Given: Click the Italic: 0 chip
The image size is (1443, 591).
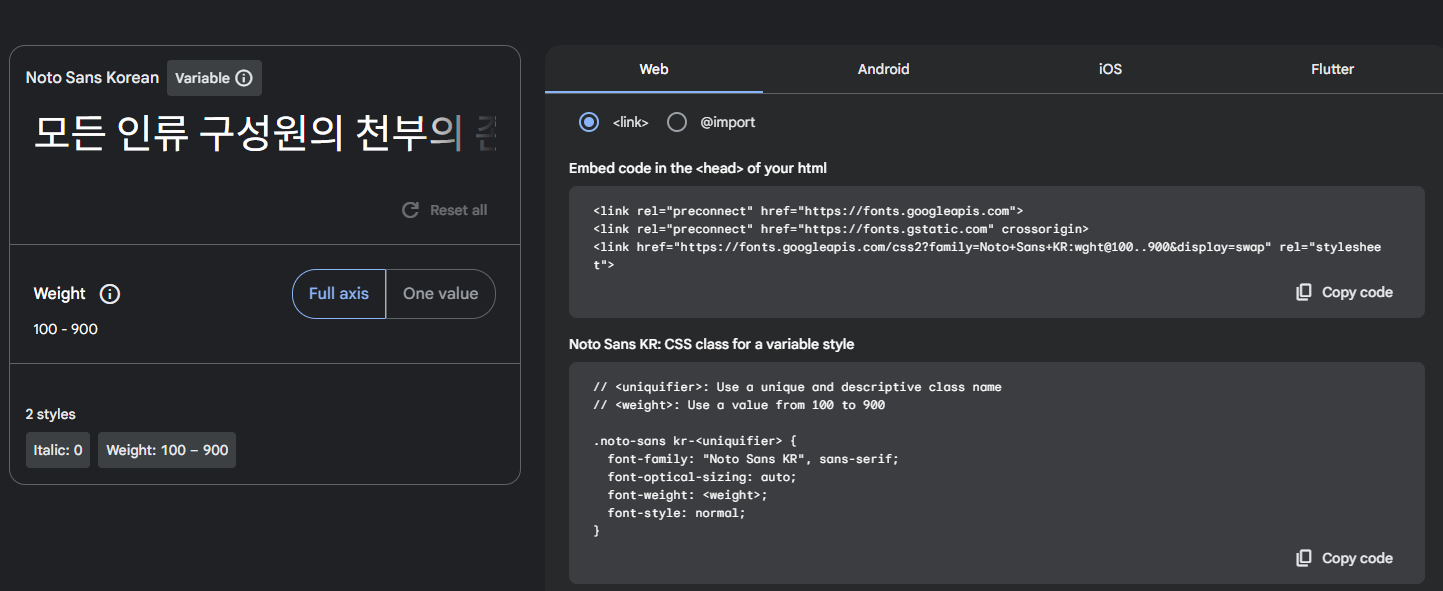Looking at the screenshot, I should (58, 450).
